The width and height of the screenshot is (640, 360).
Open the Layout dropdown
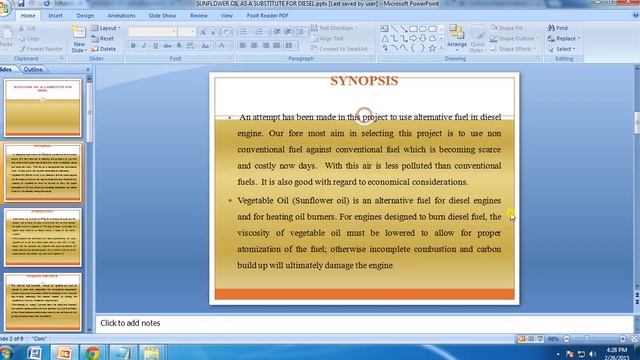point(106,28)
